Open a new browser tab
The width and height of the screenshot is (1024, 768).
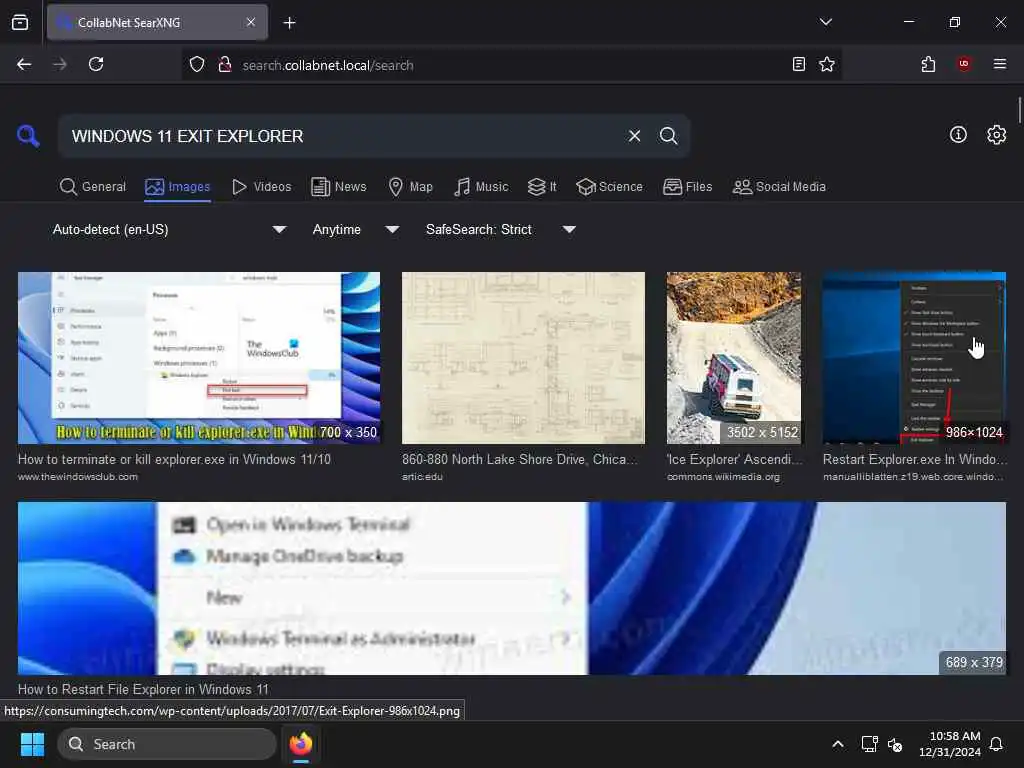[289, 23]
